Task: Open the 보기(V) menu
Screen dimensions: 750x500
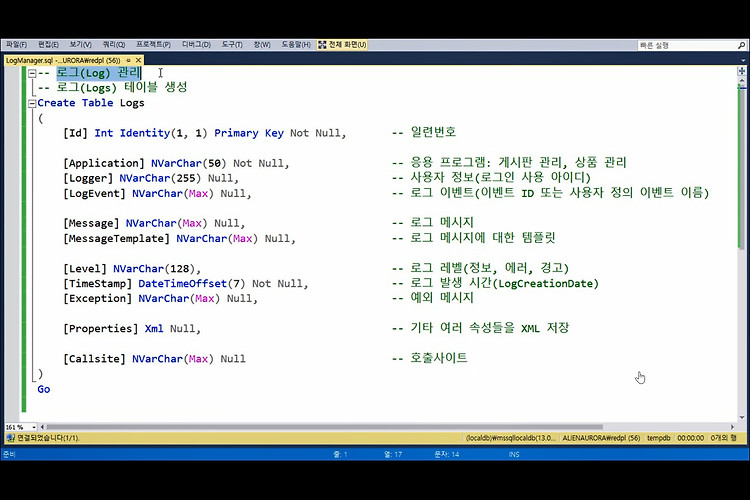Action: (x=80, y=44)
